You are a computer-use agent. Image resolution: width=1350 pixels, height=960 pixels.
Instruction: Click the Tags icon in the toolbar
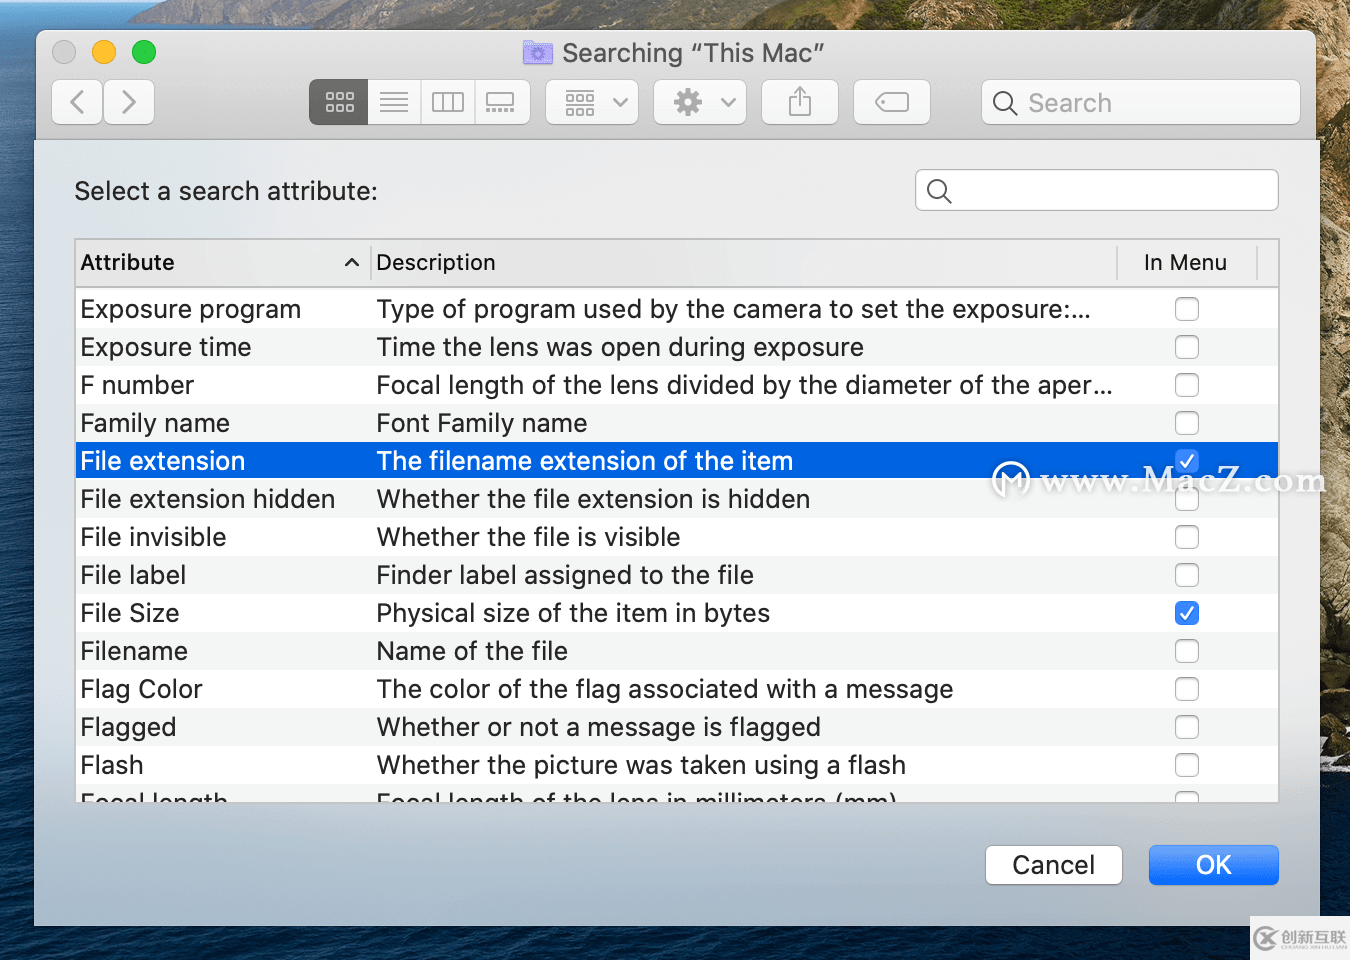891,101
